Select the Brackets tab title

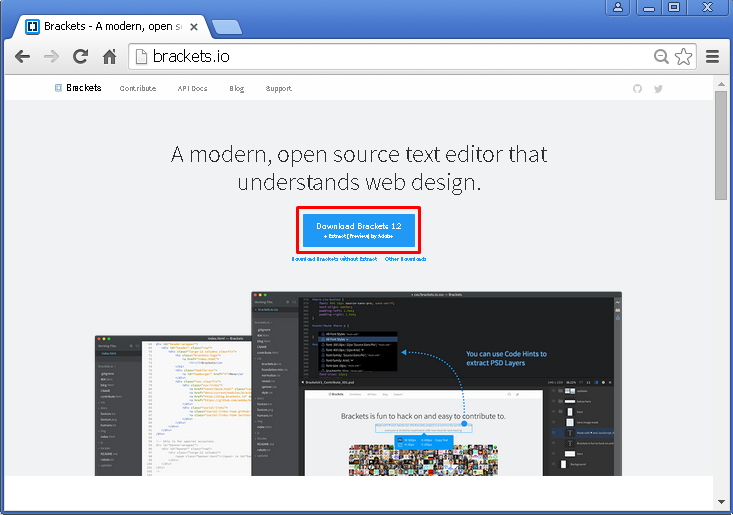113,26
